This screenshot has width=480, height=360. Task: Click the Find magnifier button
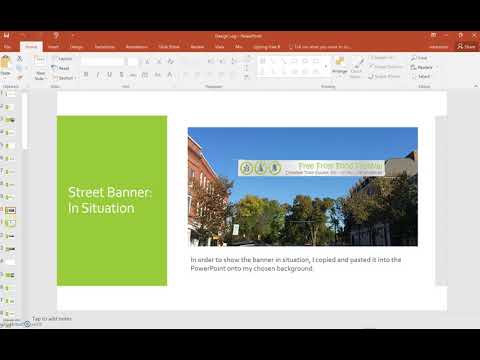click(419, 58)
